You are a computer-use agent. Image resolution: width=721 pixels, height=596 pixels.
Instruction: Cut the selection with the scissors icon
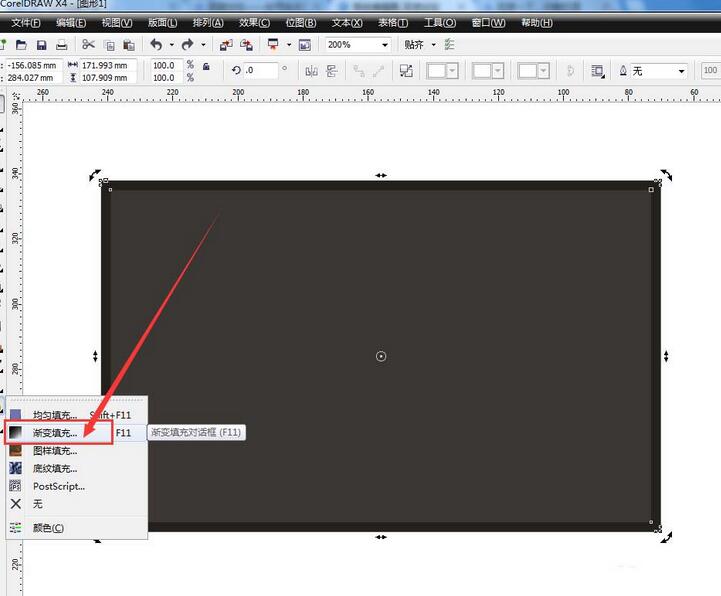pyautogui.click(x=89, y=45)
